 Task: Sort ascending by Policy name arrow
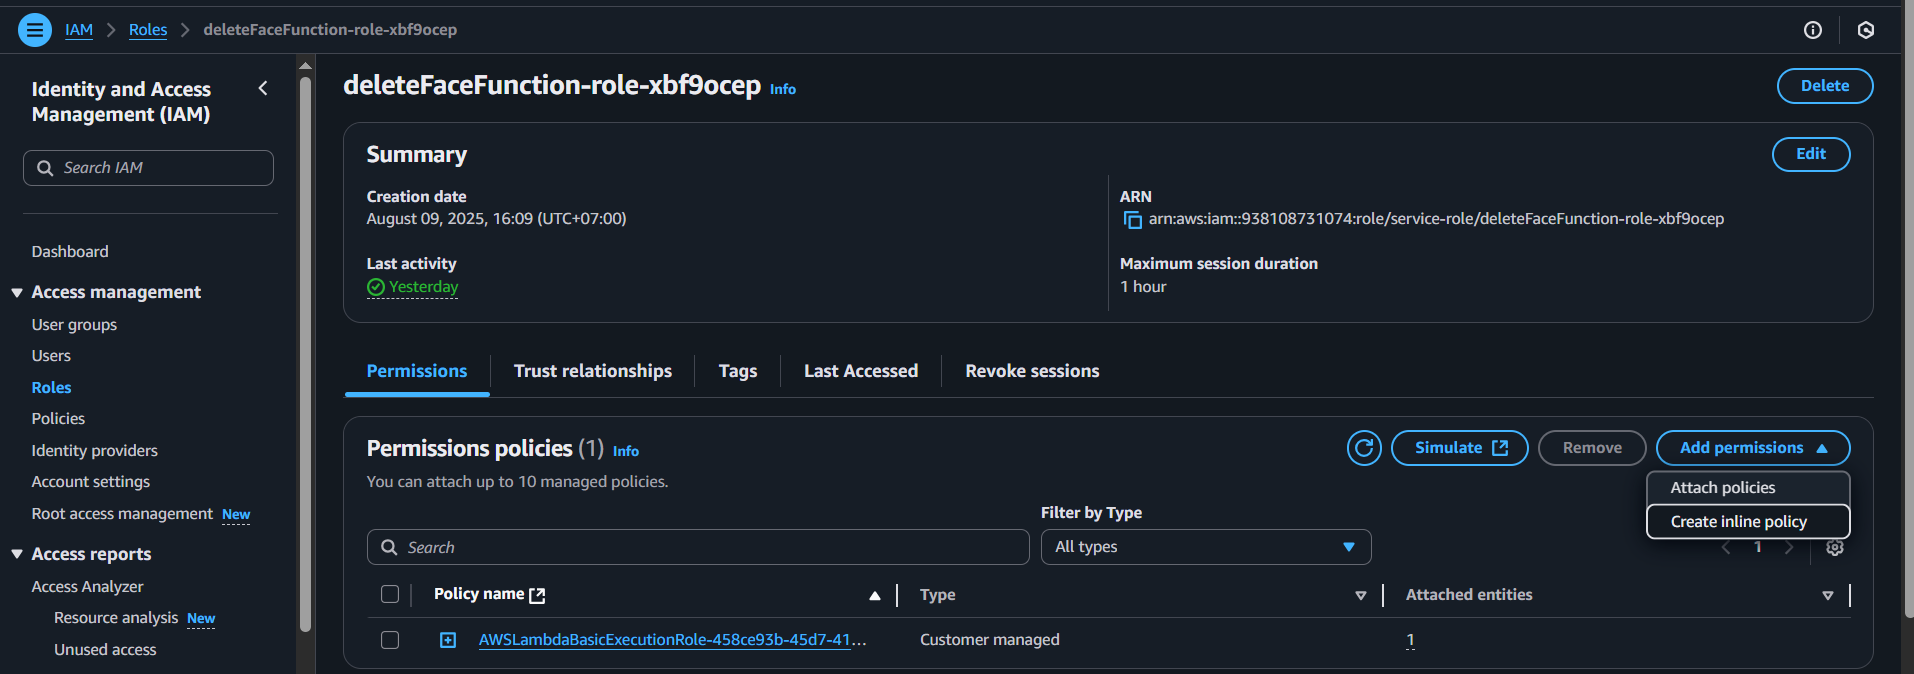(875, 595)
